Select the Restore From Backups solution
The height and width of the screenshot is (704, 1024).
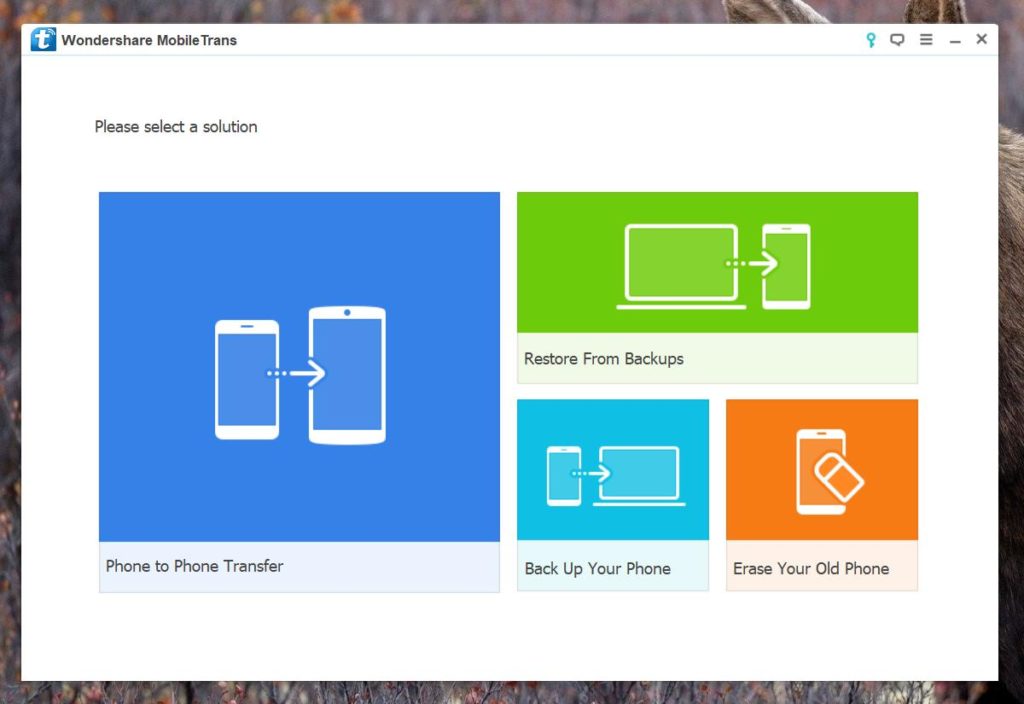pyautogui.click(x=716, y=287)
